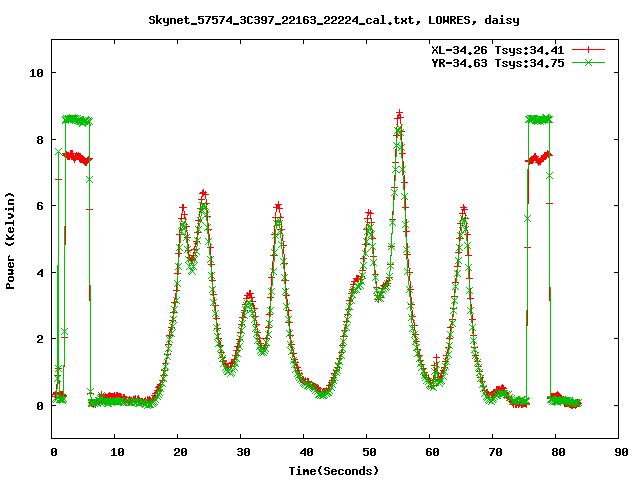The width and height of the screenshot is (640, 480).
Task: Click the red calibration plateau near 77 seconds
Action: pos(540,158)
